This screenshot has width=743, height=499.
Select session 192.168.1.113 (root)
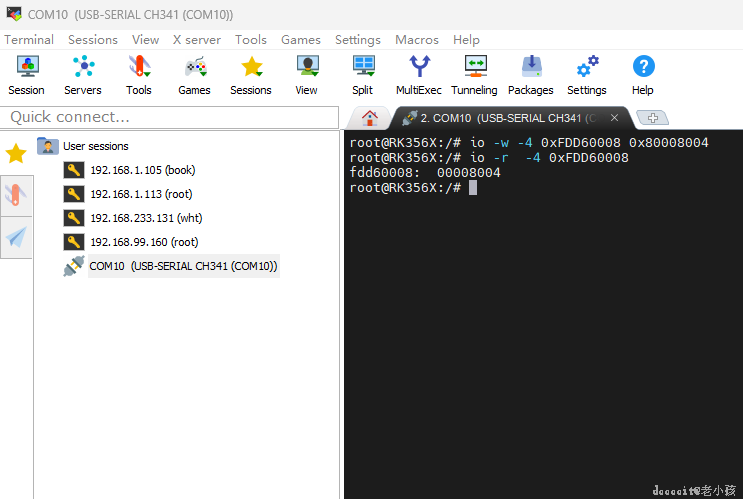tap(141, 194)
